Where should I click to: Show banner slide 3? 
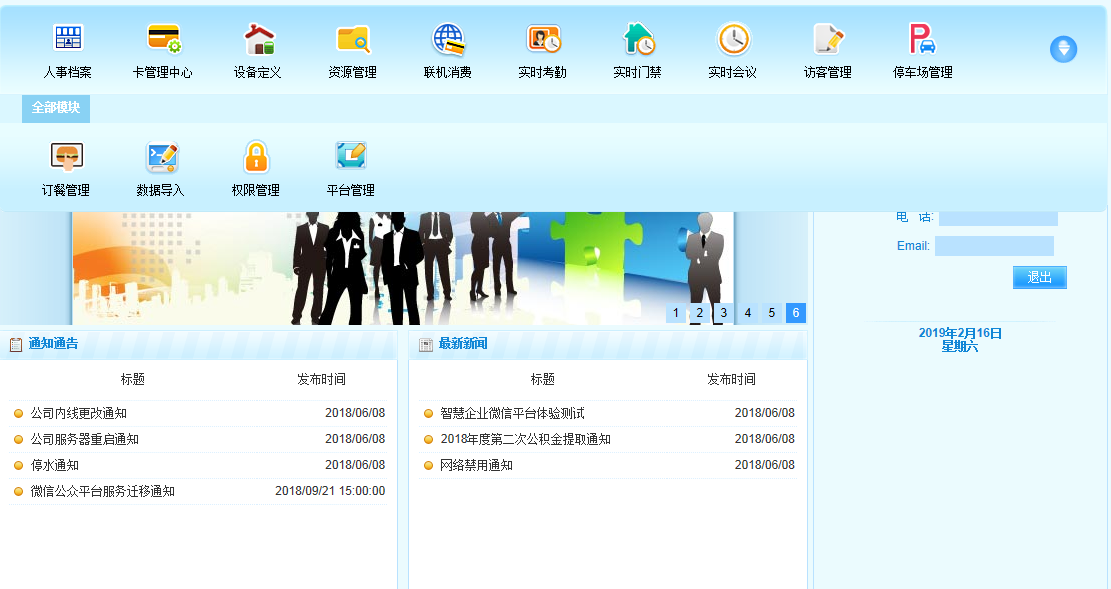click(723, 313)
